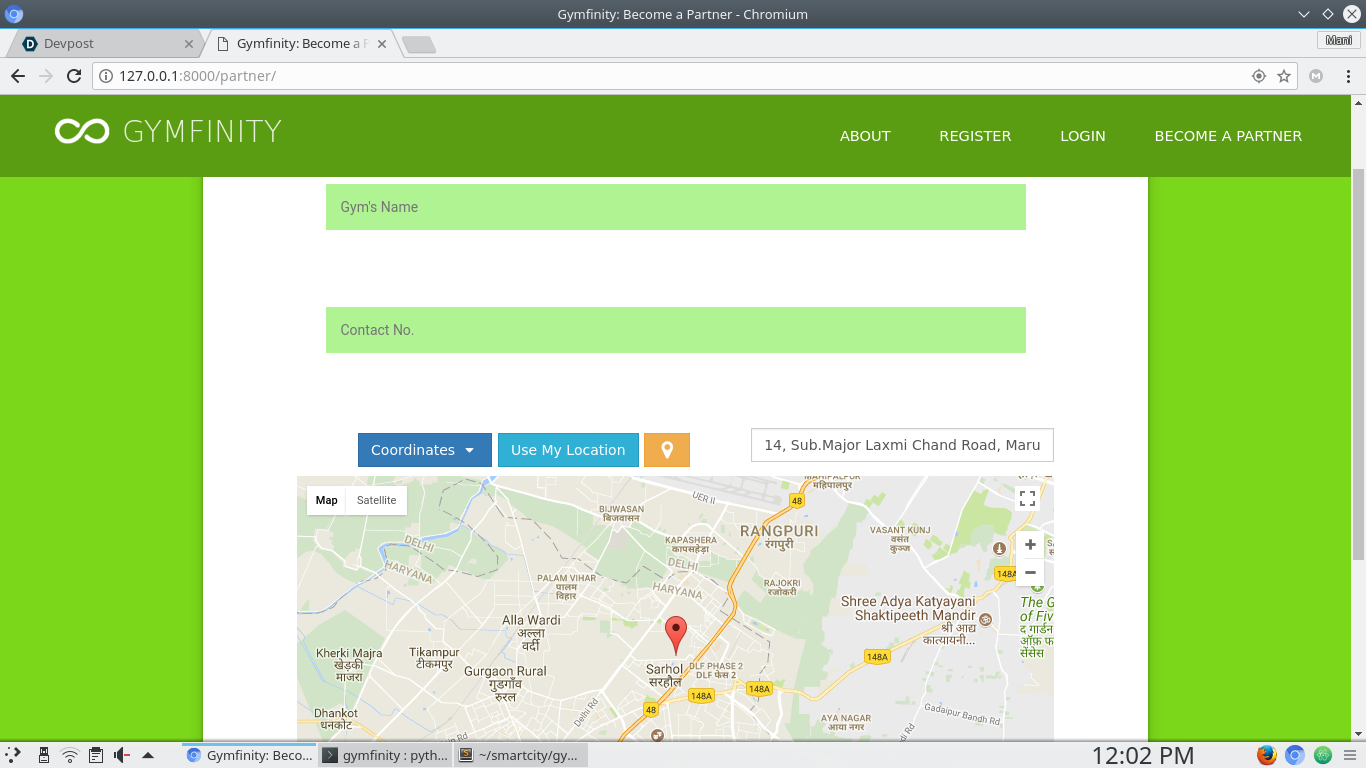This screenshot has height=768, width=1366.
Task: Click the Kherki Majra label on the map
Action: [x=349, y=665]
